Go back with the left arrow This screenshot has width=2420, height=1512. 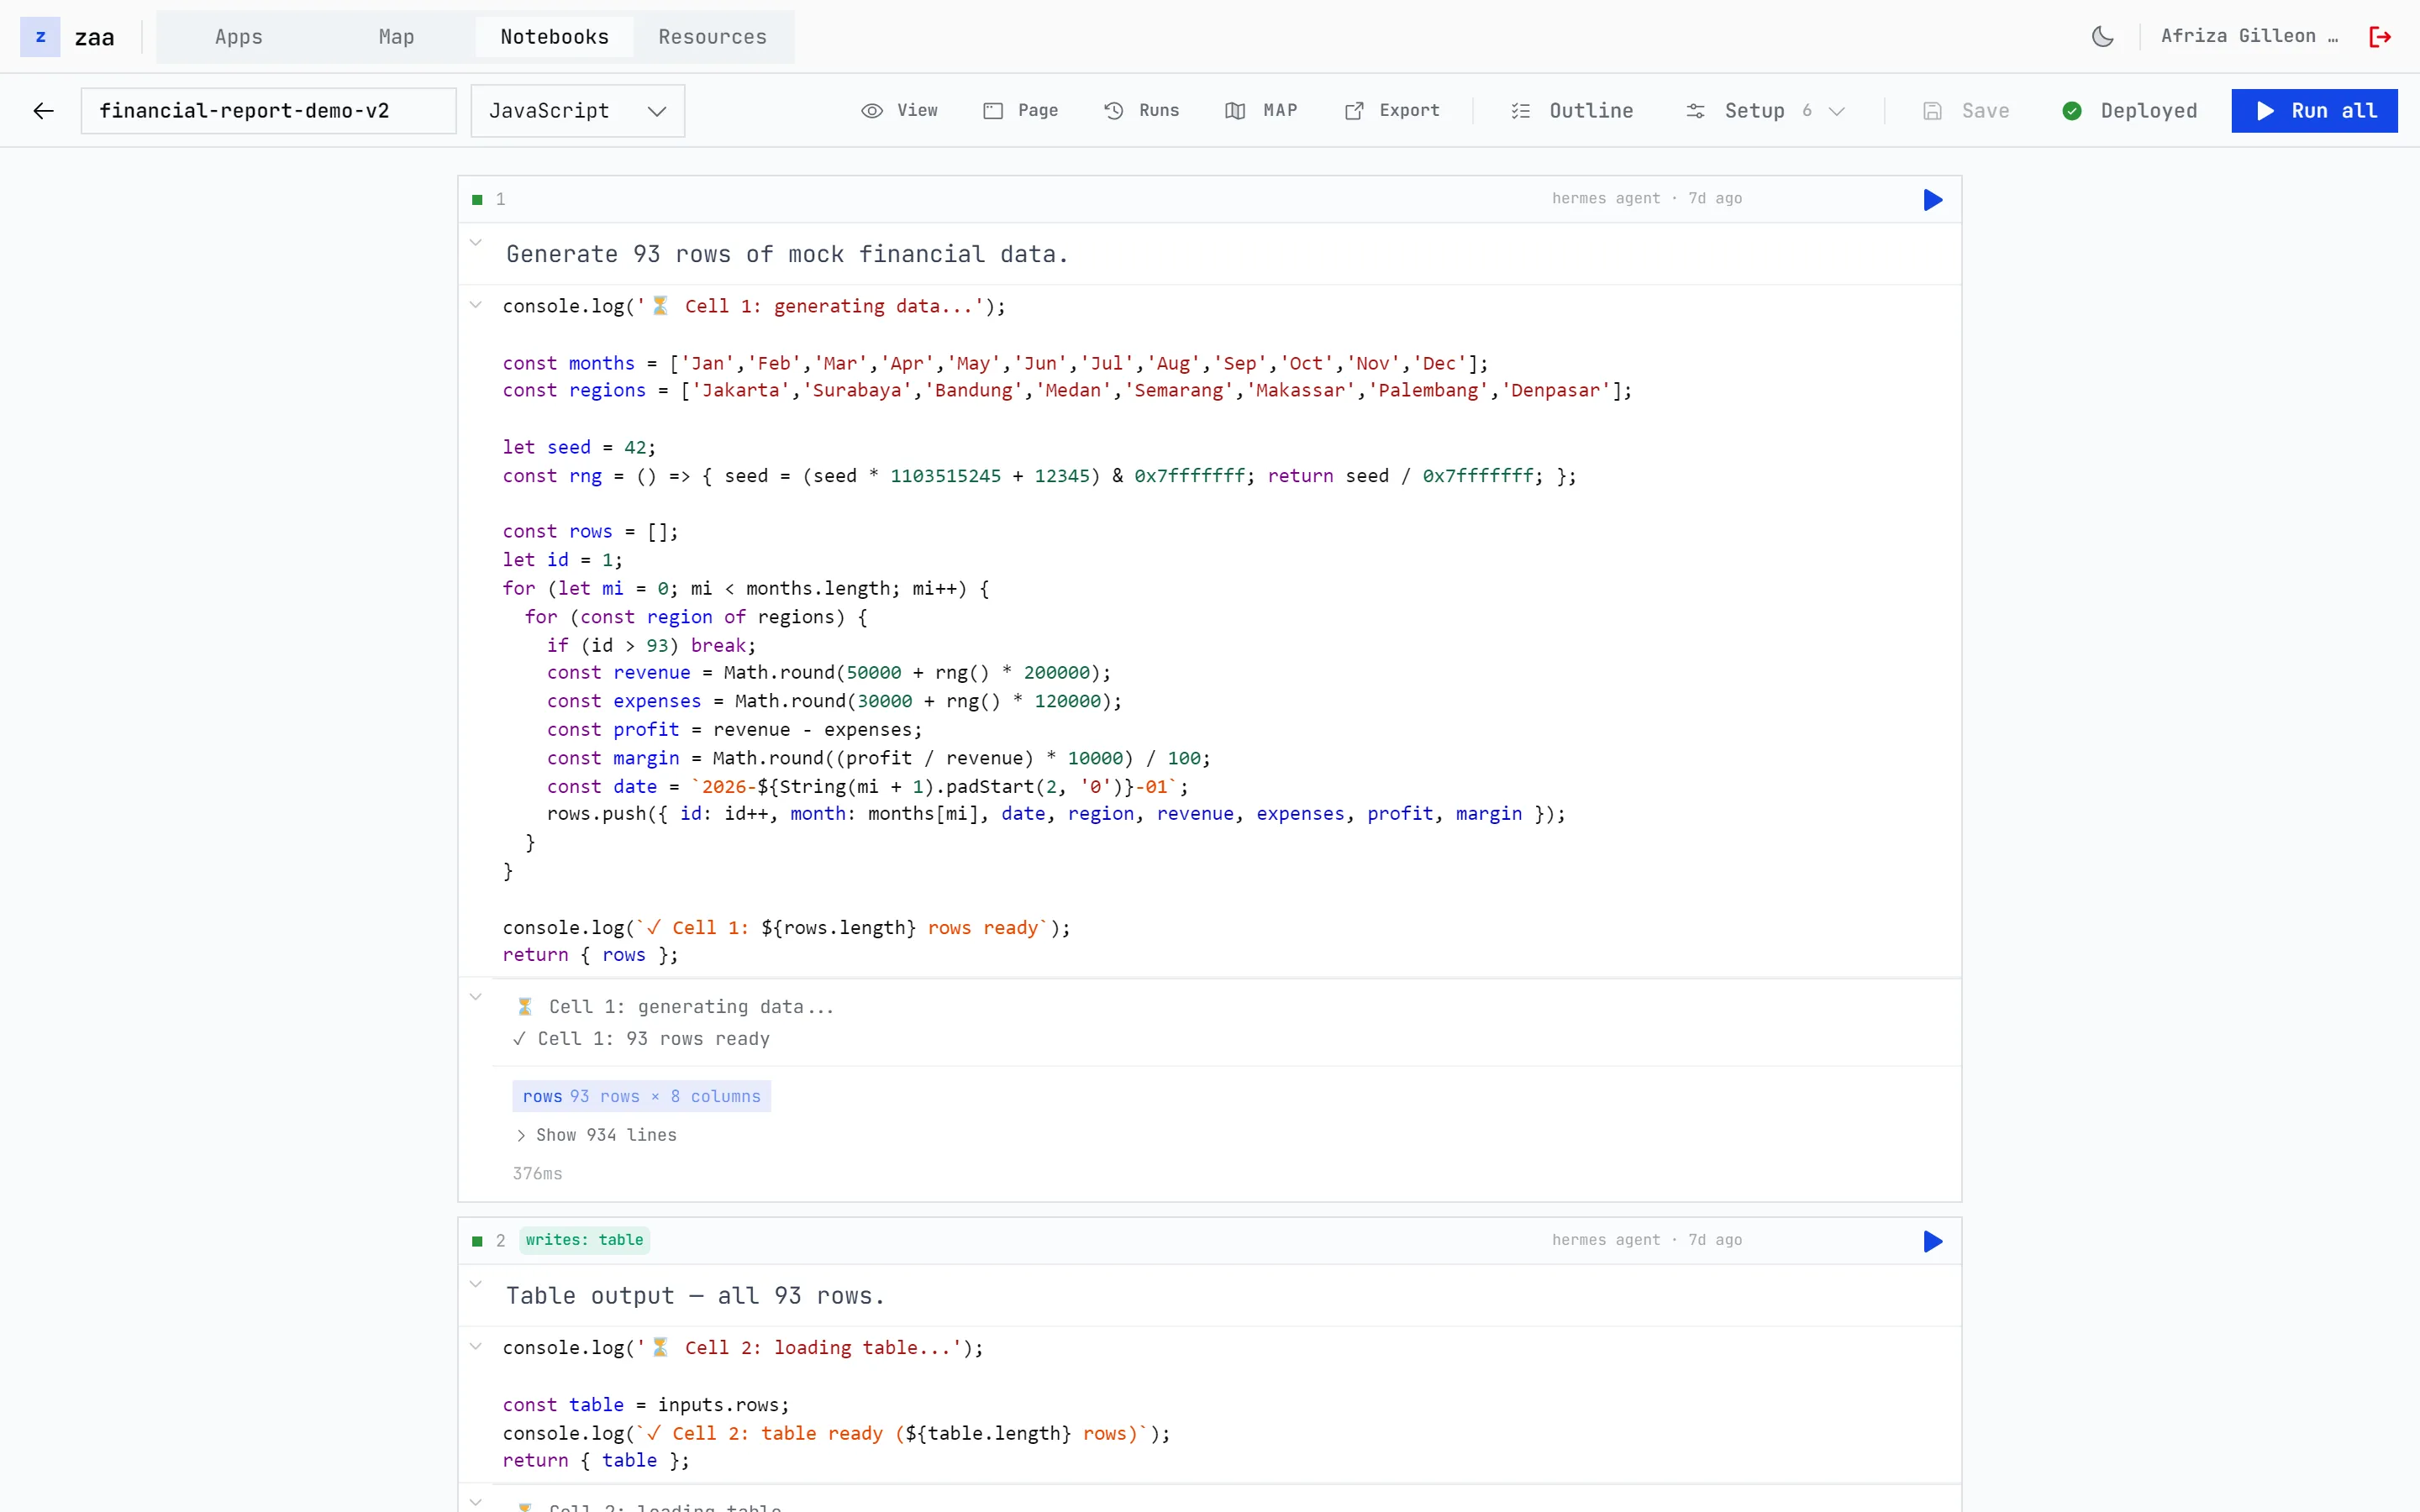click(x=43, y=111)
